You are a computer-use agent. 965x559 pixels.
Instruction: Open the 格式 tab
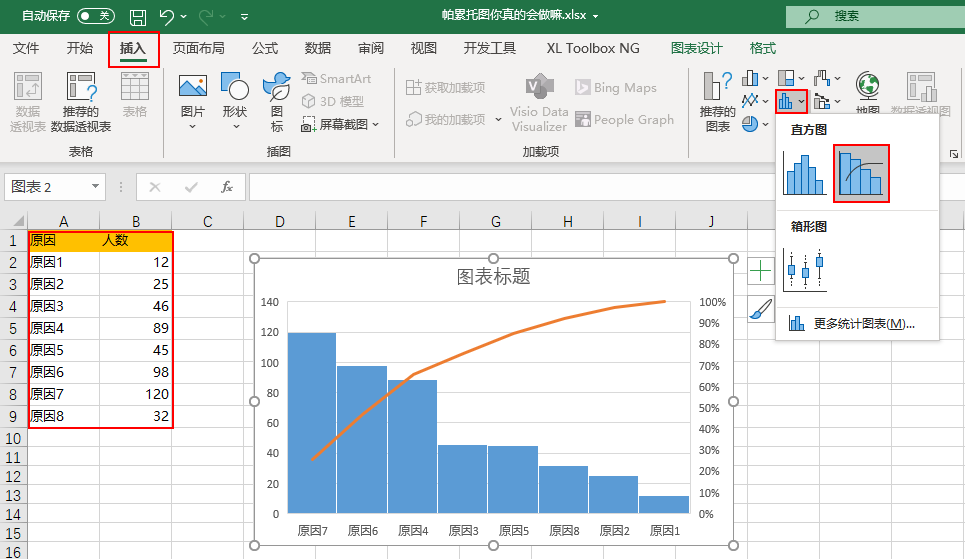(763, 48)
